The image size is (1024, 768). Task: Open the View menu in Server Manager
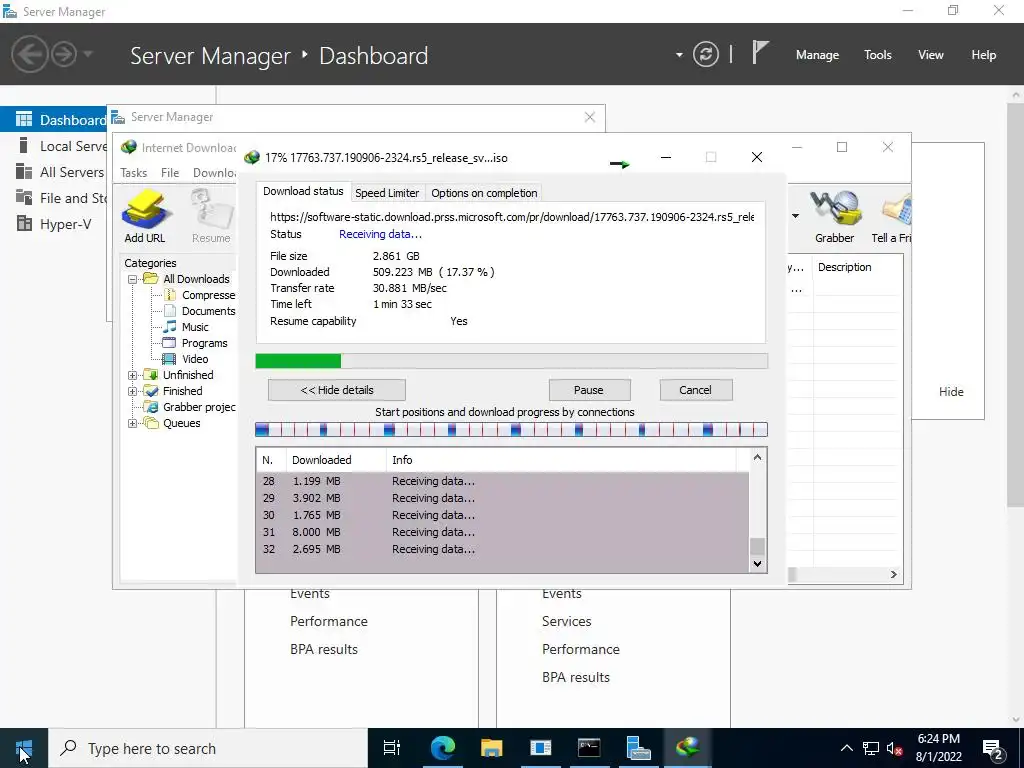[931, 55]
